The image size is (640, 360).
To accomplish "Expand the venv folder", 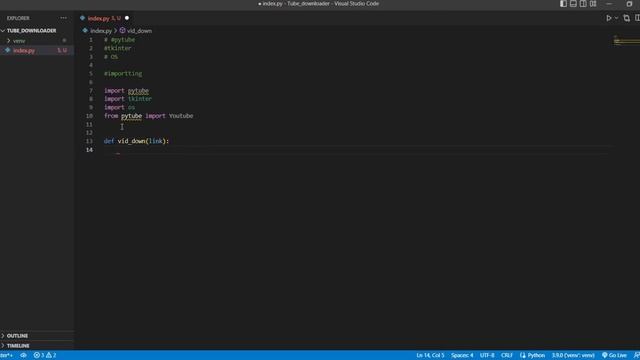I will [x=19, y=41].
